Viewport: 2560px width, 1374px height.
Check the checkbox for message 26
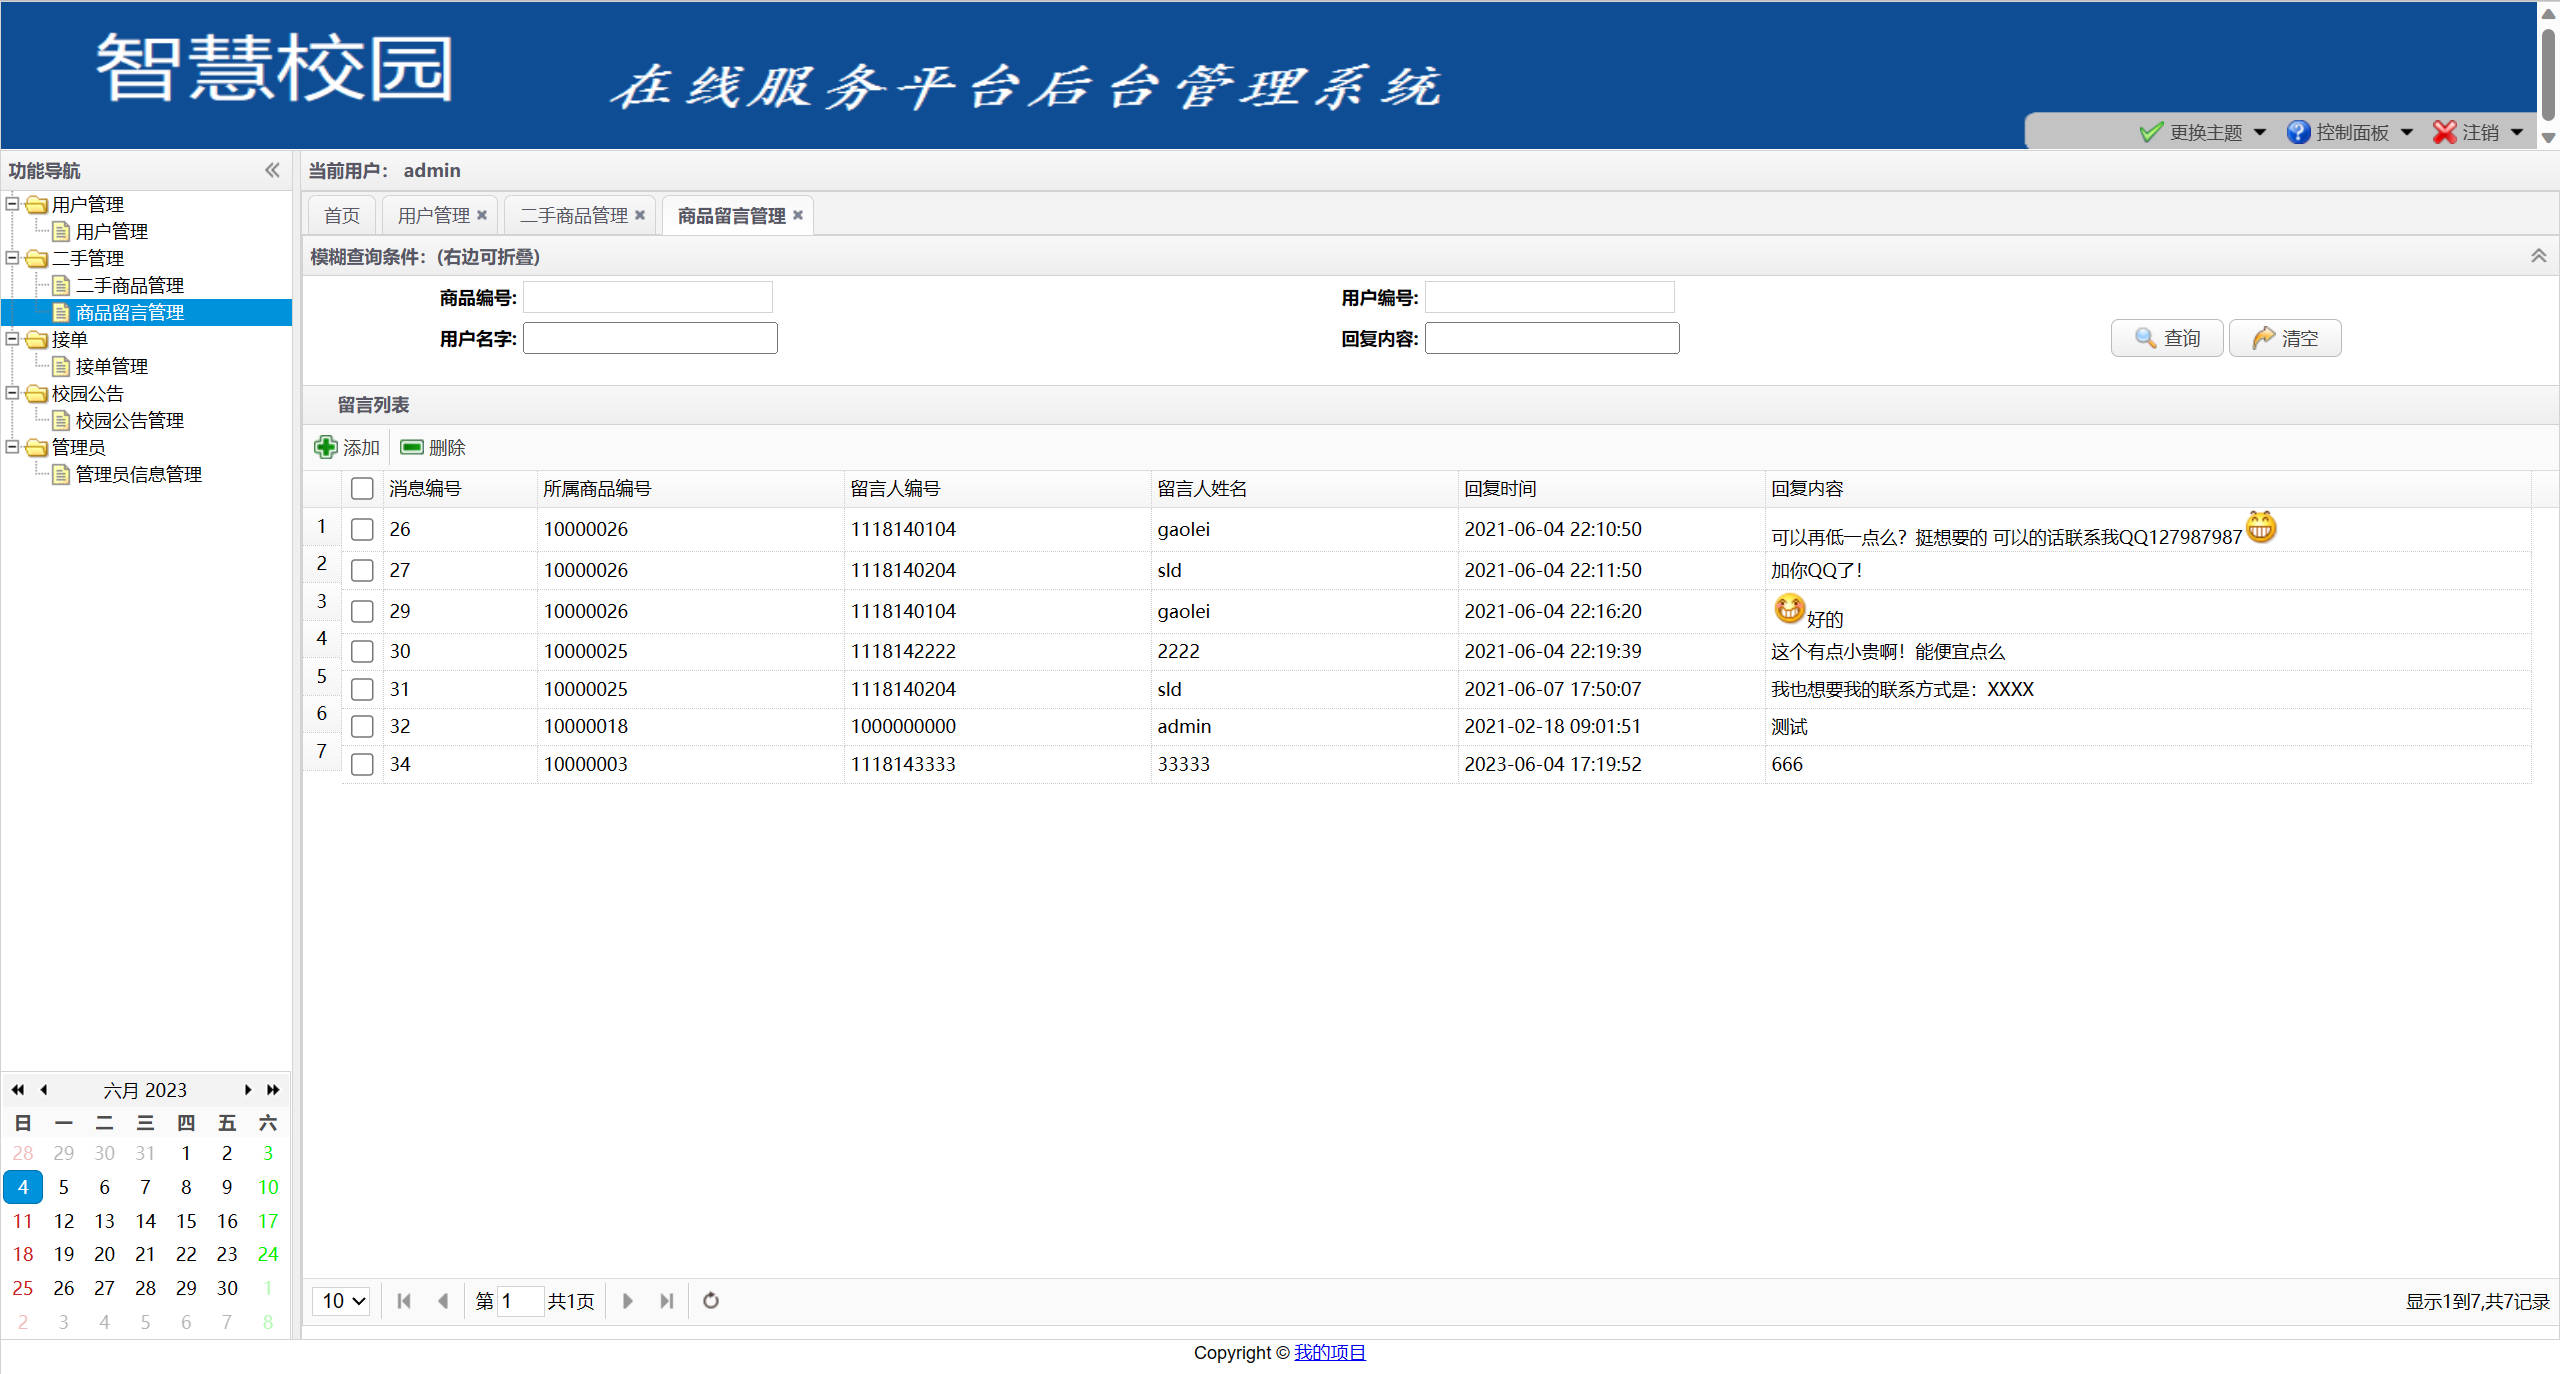pos(362,528)
